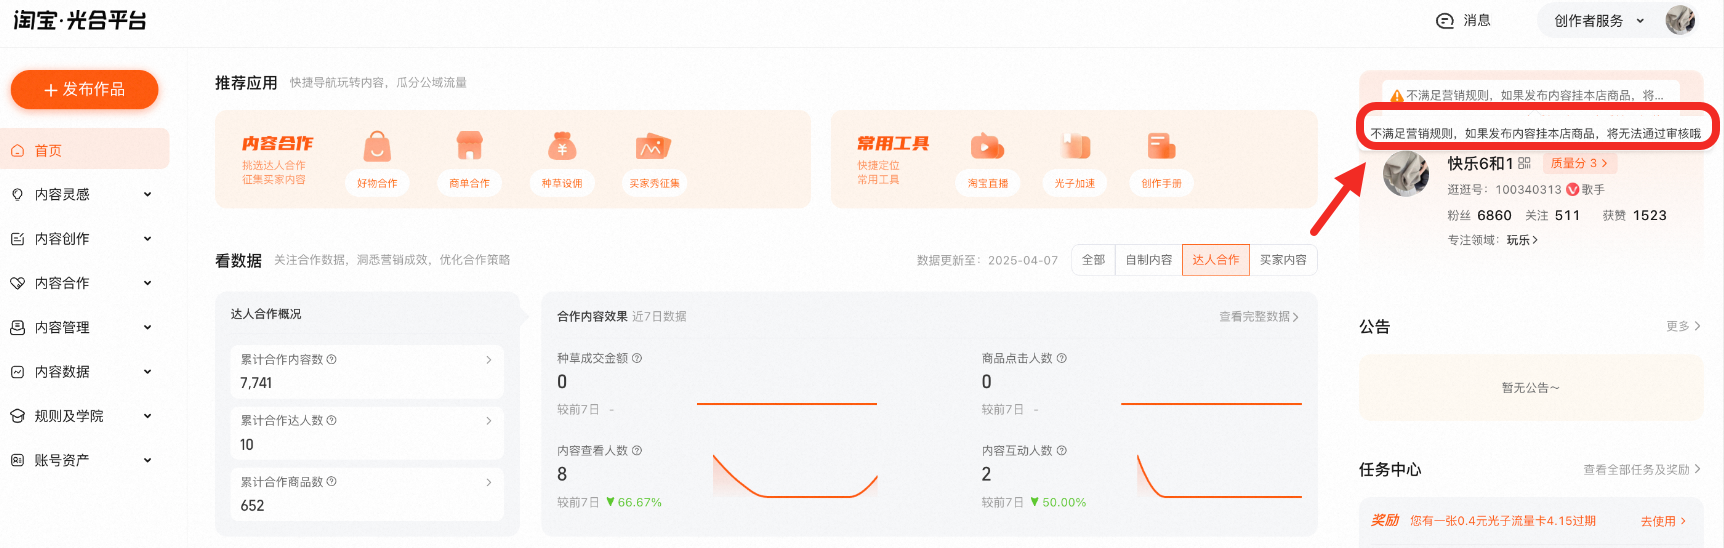Open the 创作者服务 dropdown
Screen dimensions: 1724x548
[x=1599, y=21]
